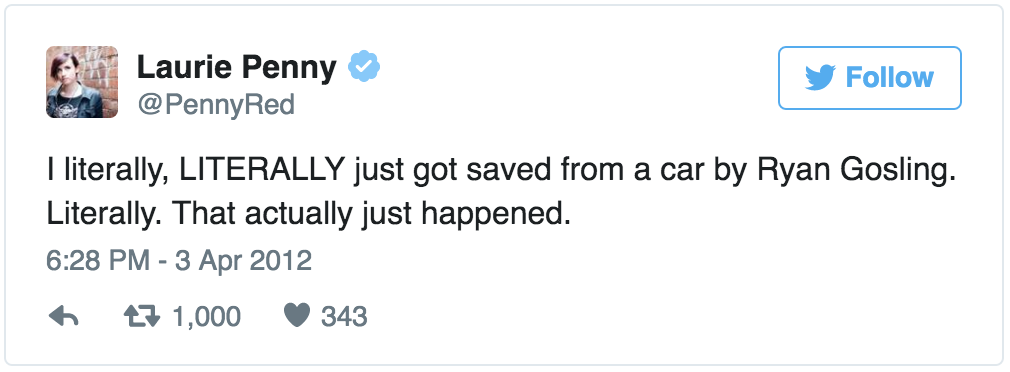Click the reply arrow icon
This screenshot has width=1010, height=372.
[x=64, y=316]
